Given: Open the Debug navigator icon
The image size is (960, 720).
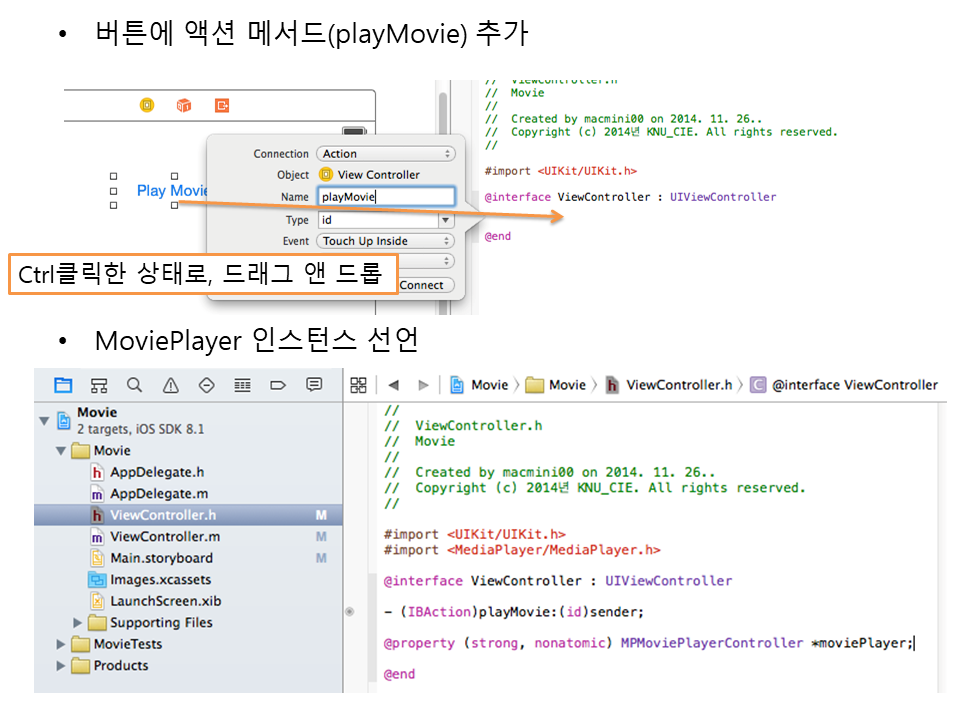Looking at the screenshot, I should [x=242, y=385].
